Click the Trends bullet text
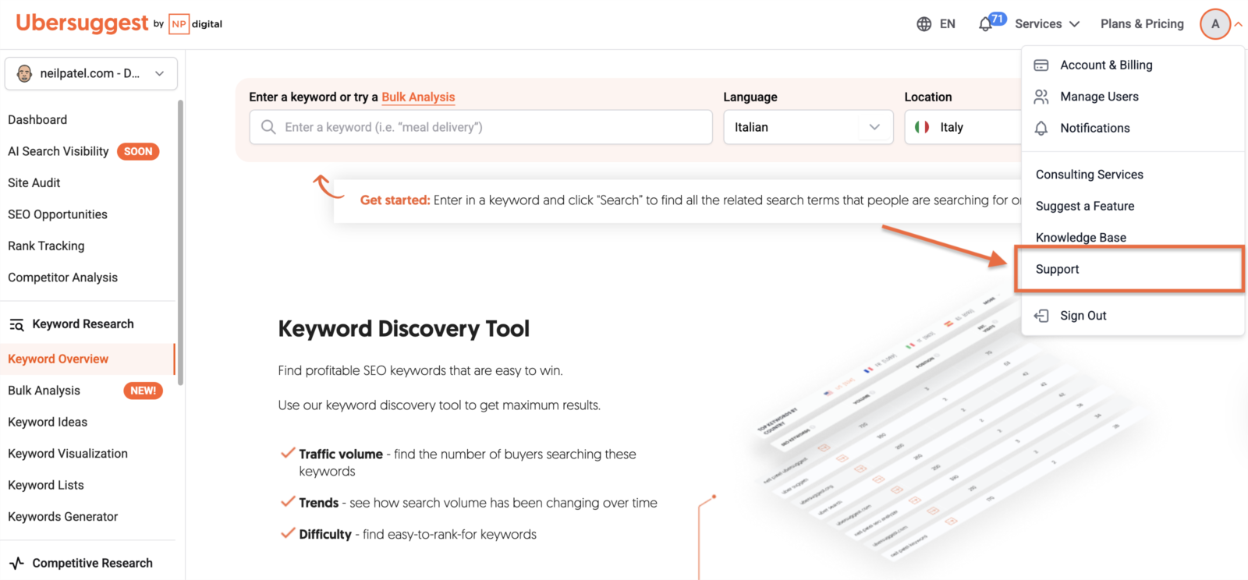Image resolution: width=1248 pixels, height=580 pixels. click(x=478, y=503)
